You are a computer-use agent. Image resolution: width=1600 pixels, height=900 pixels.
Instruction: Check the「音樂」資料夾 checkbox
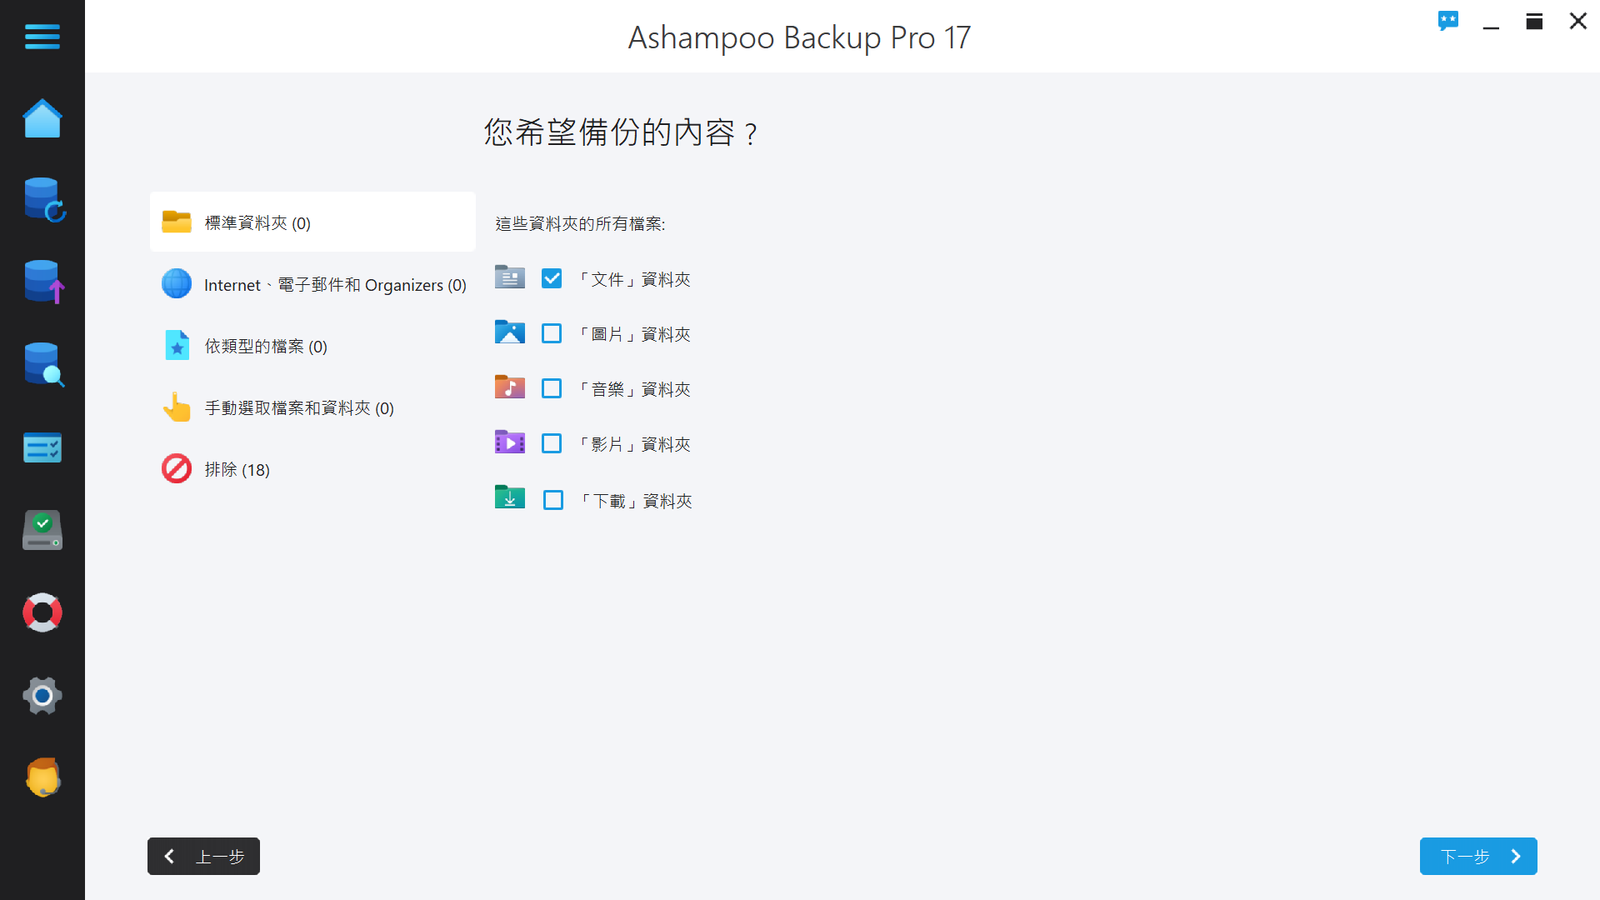tap(552, 389)
